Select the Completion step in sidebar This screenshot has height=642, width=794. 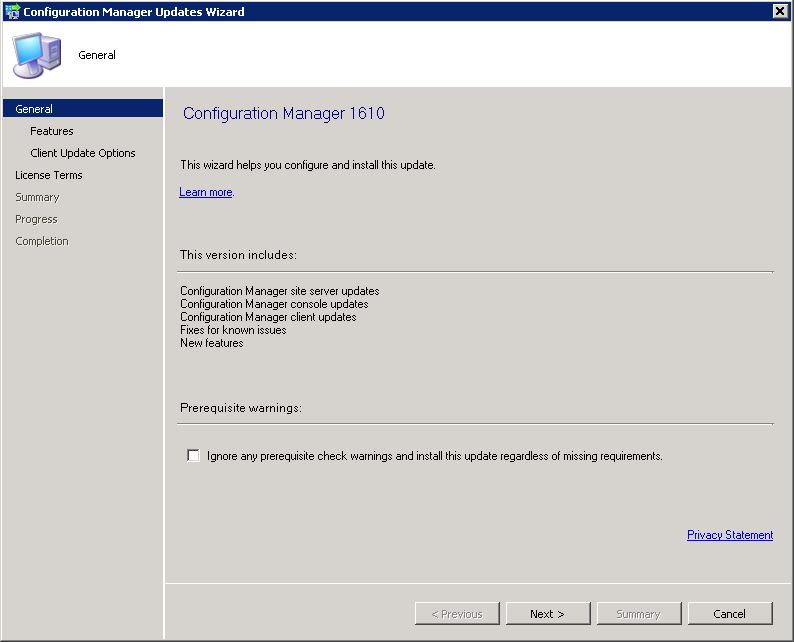[42, 241]
